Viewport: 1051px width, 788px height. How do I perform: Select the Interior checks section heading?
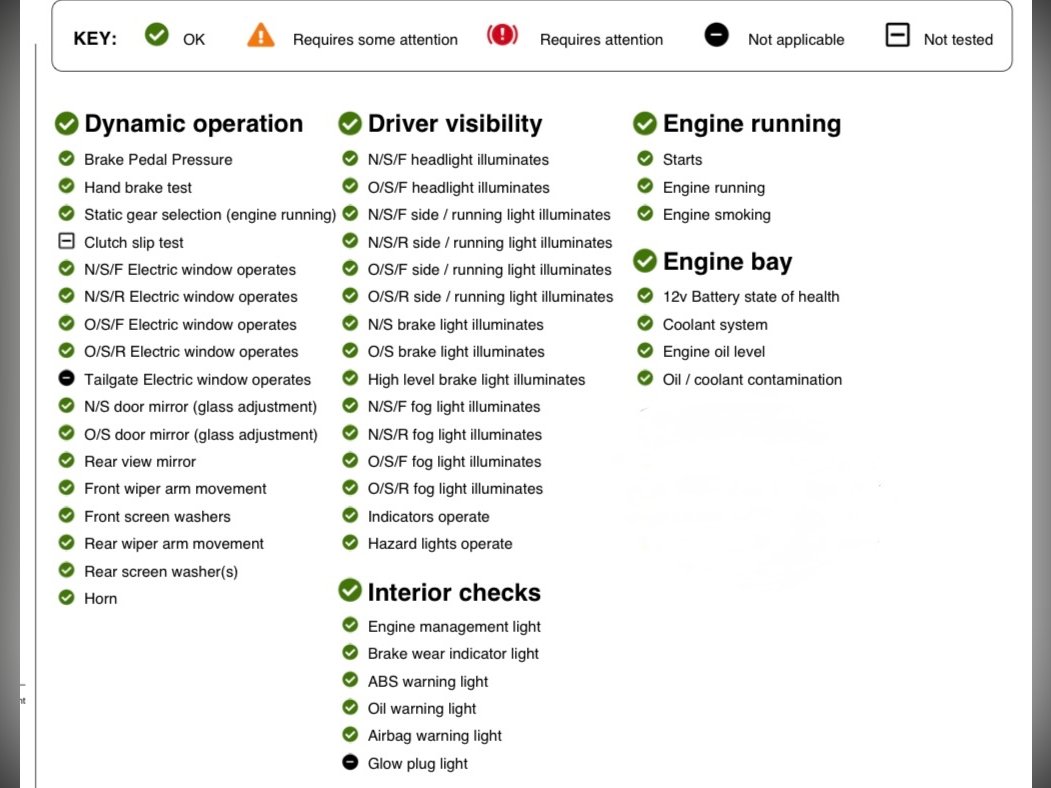pos(453,592)
